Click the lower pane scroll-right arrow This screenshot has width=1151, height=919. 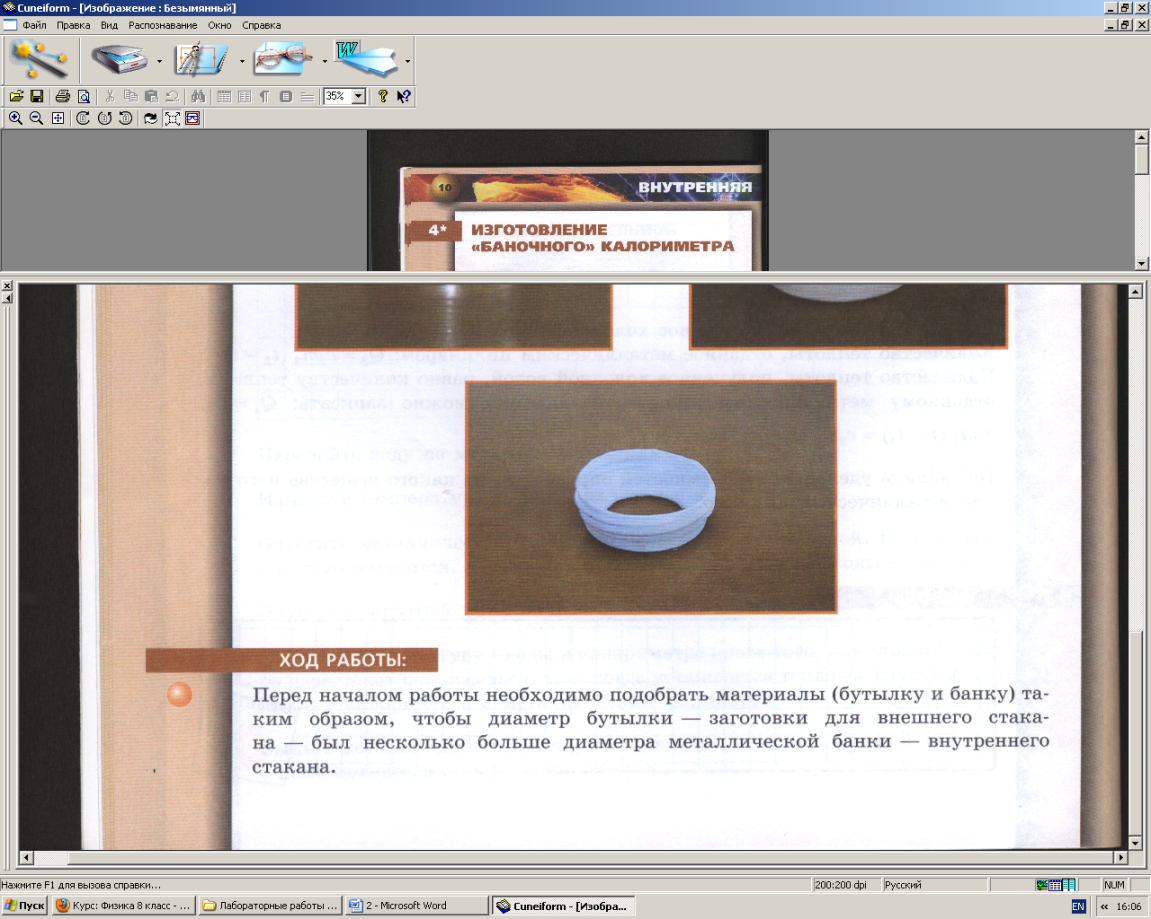click(x=1121, y=857)
